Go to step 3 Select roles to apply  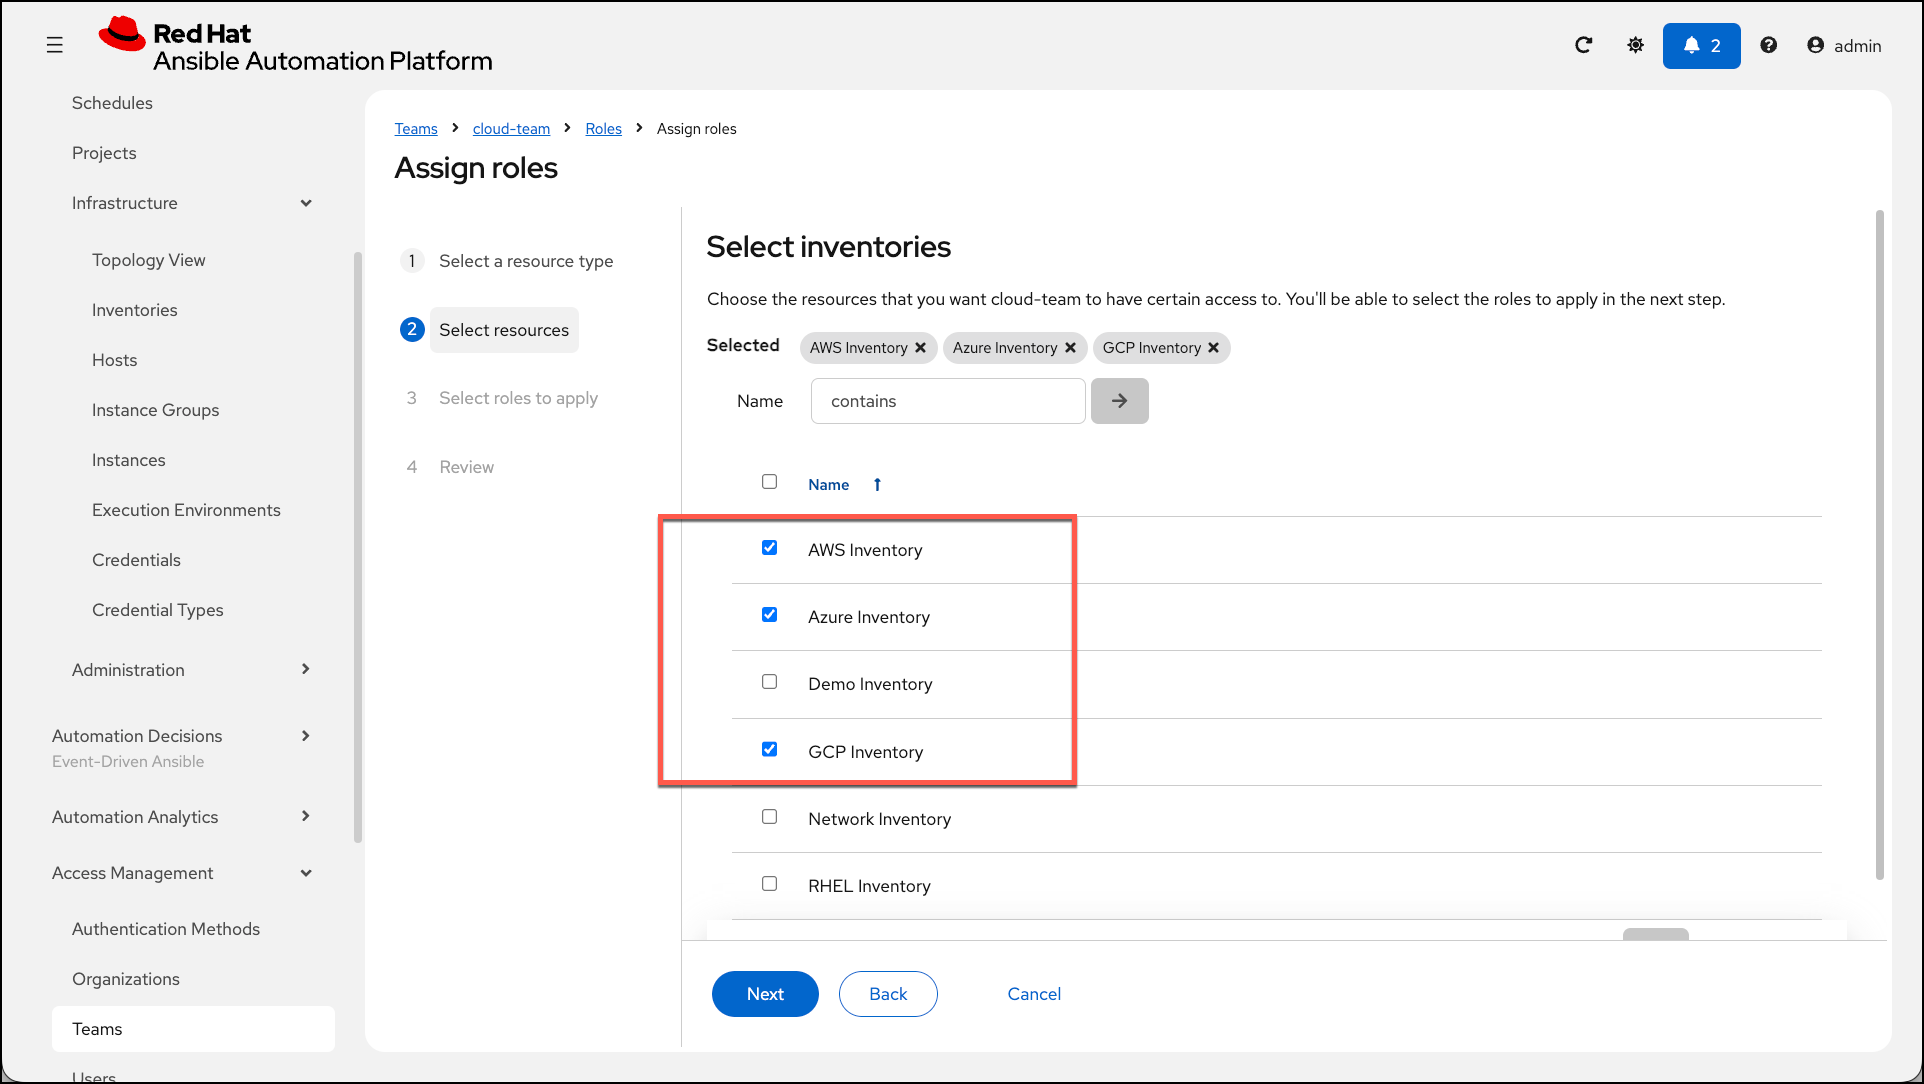[518, 398]
